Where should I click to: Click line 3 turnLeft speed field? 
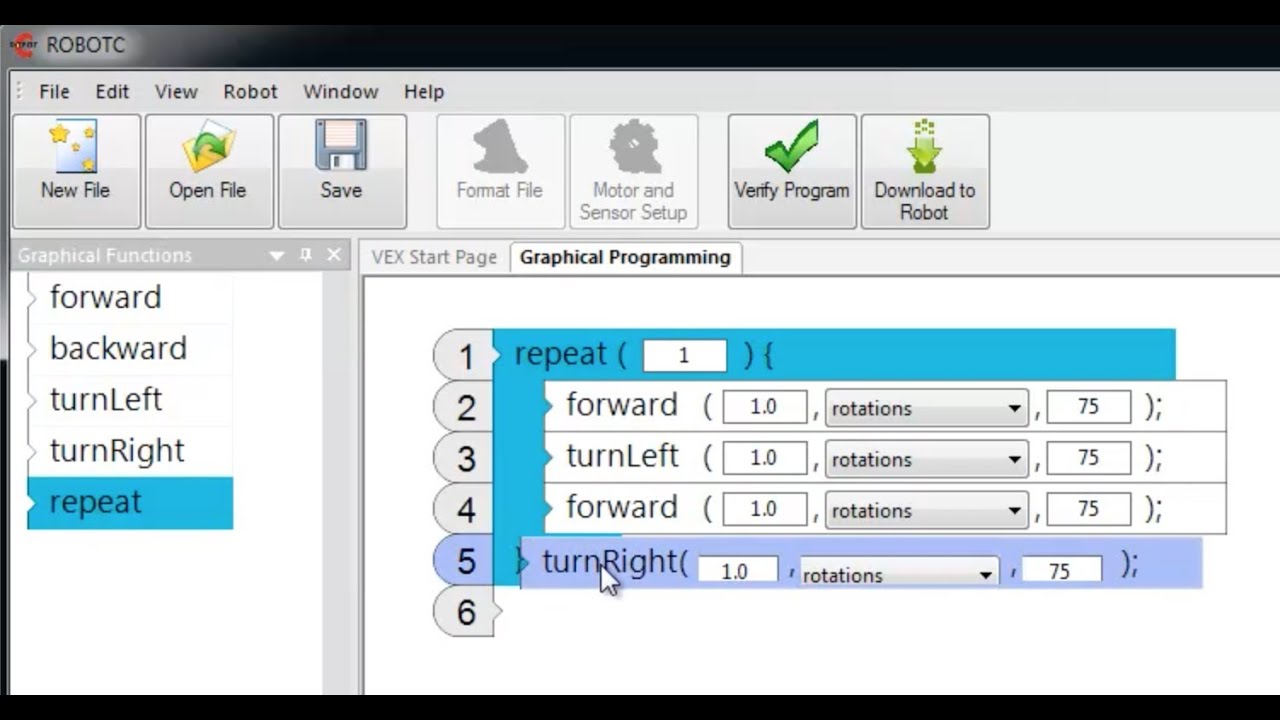[x=1089, y=458]
